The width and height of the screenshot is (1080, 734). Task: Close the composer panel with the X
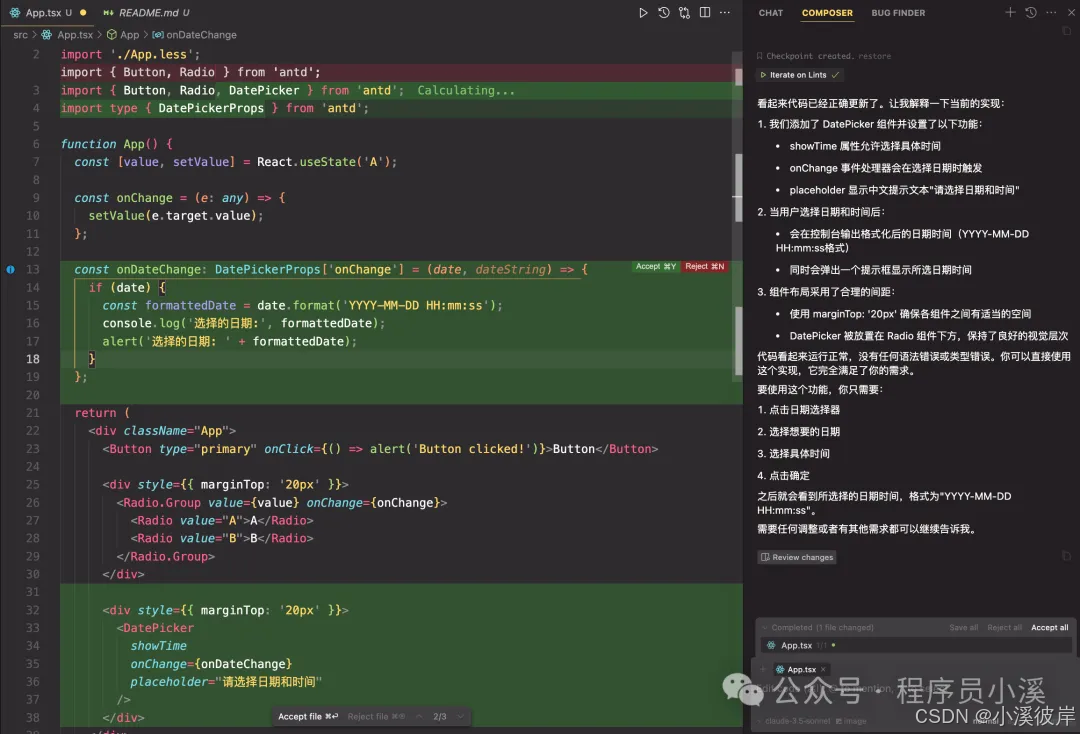[x=1071, y=12]
